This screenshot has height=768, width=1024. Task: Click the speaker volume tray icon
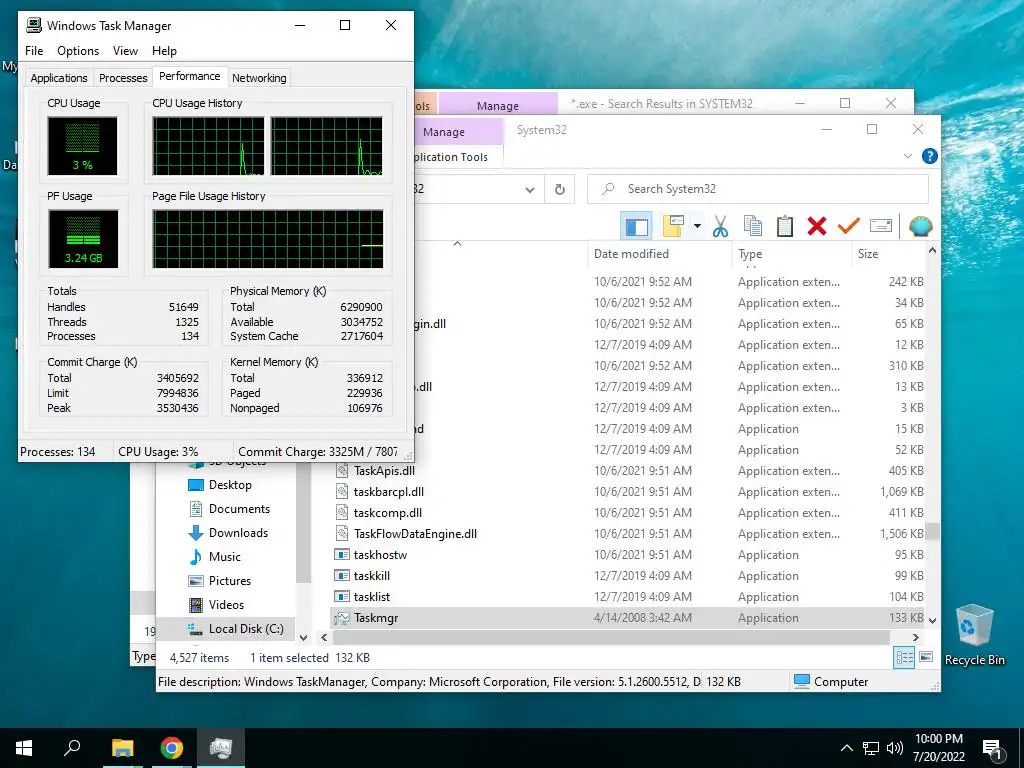[895, 748]
